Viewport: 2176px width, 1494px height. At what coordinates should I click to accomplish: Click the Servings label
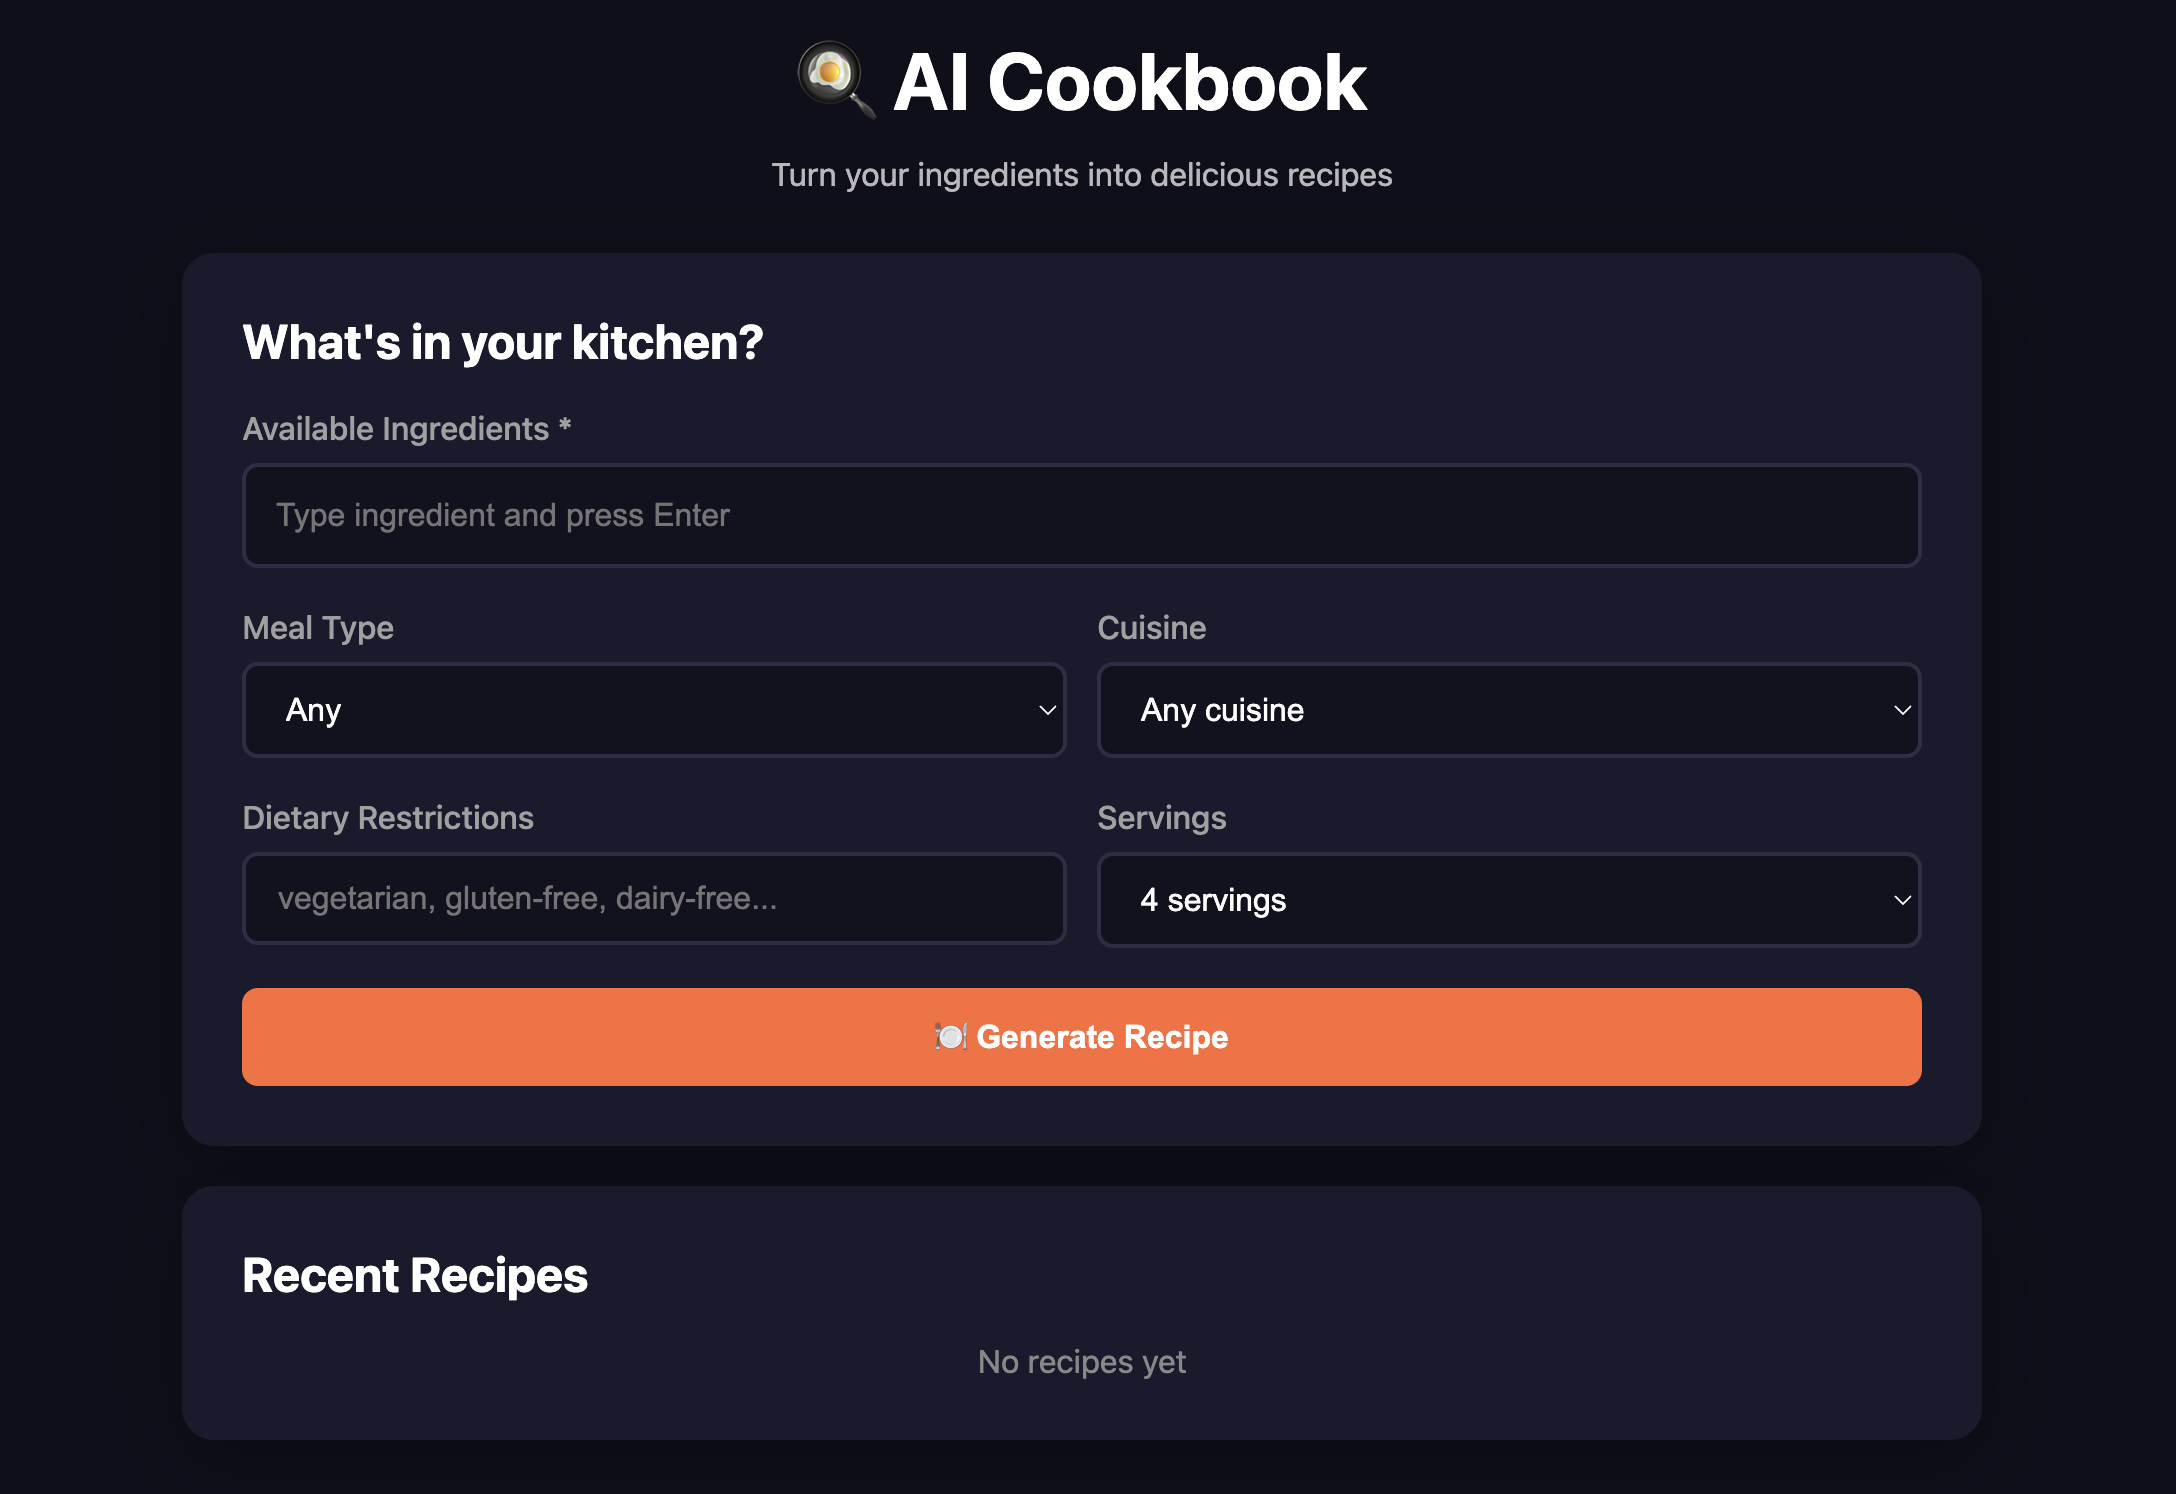click(x=1161, y=818)
